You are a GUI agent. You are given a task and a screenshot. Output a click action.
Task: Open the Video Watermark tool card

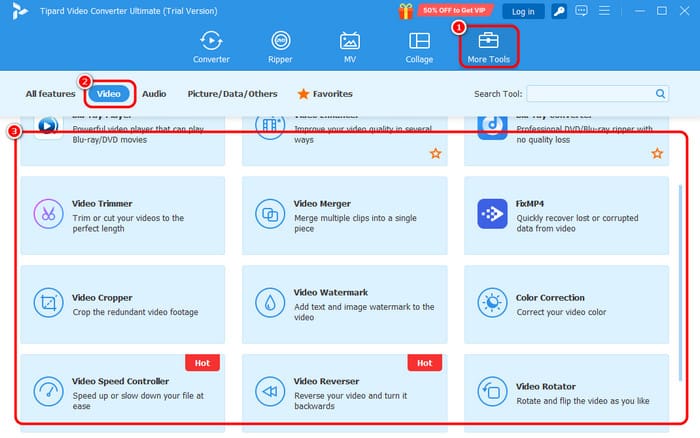pos(345,305)
